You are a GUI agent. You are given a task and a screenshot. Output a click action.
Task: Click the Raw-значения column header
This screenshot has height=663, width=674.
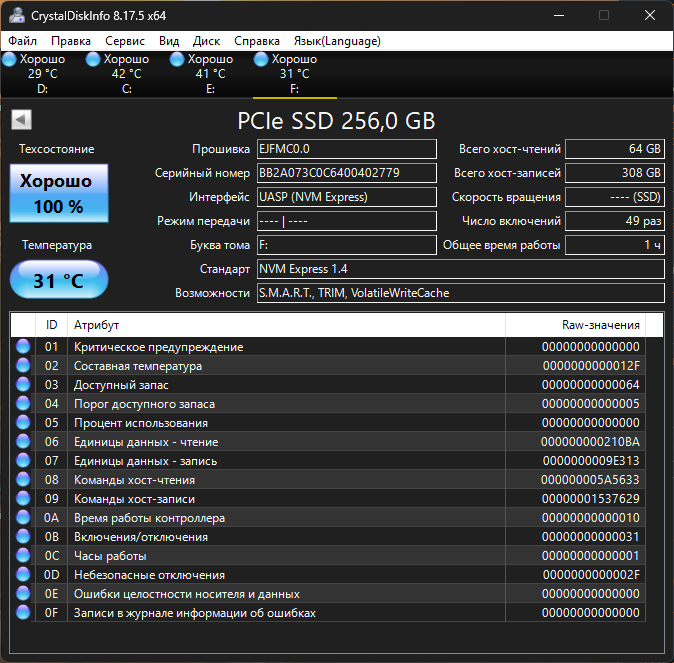click(x=576, y=325)
